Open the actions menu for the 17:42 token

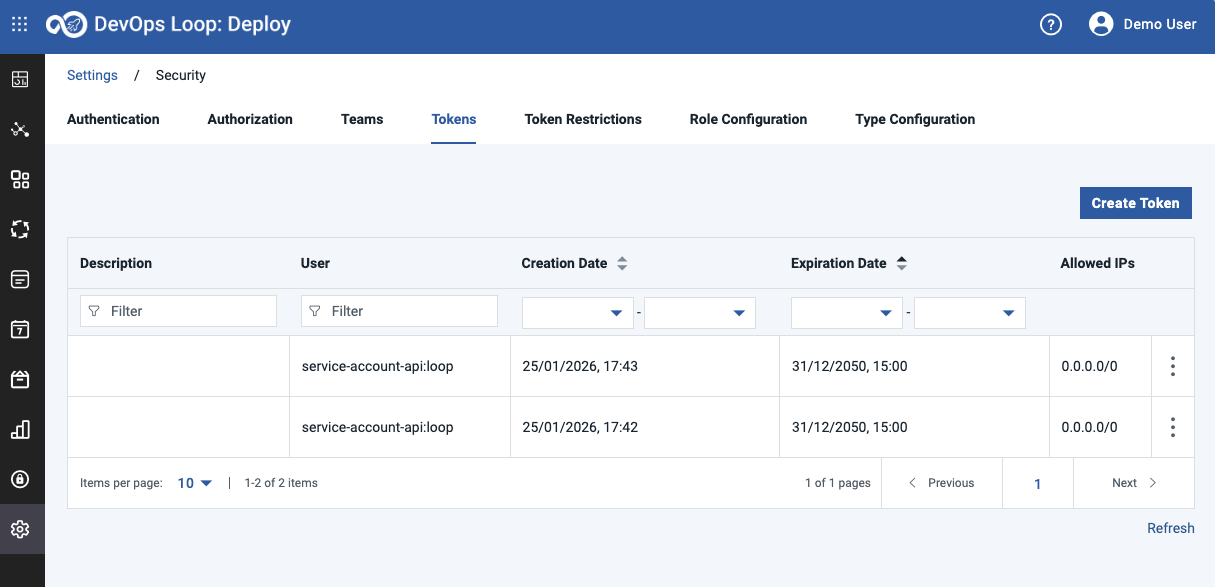tap(1172, 427)
